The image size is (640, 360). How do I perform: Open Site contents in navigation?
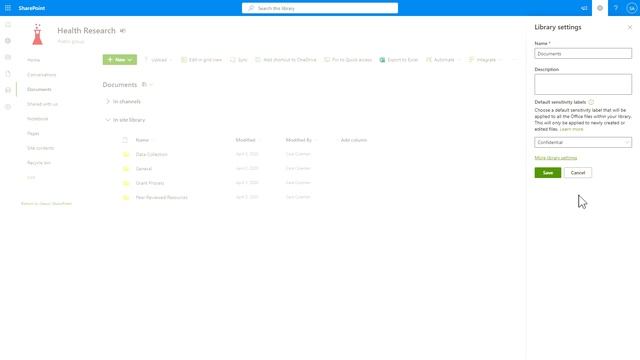(x=40, y=148)
